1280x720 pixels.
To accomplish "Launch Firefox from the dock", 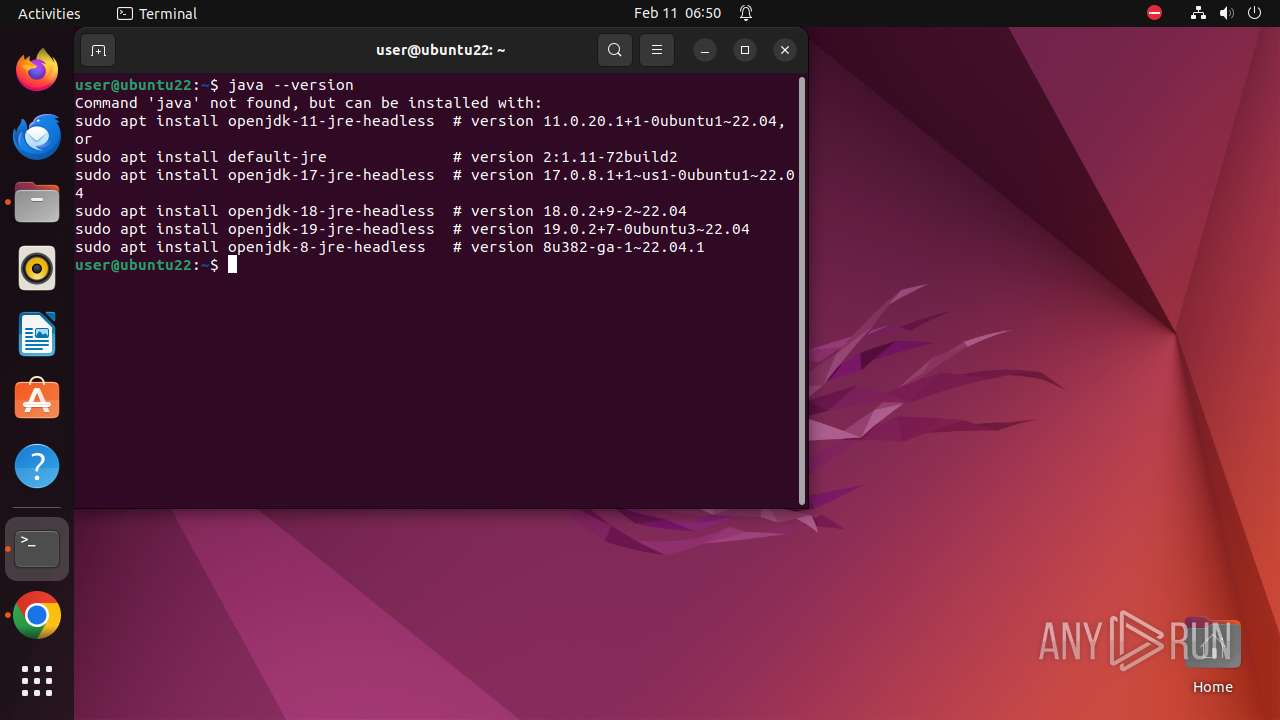I will [37, 70].
